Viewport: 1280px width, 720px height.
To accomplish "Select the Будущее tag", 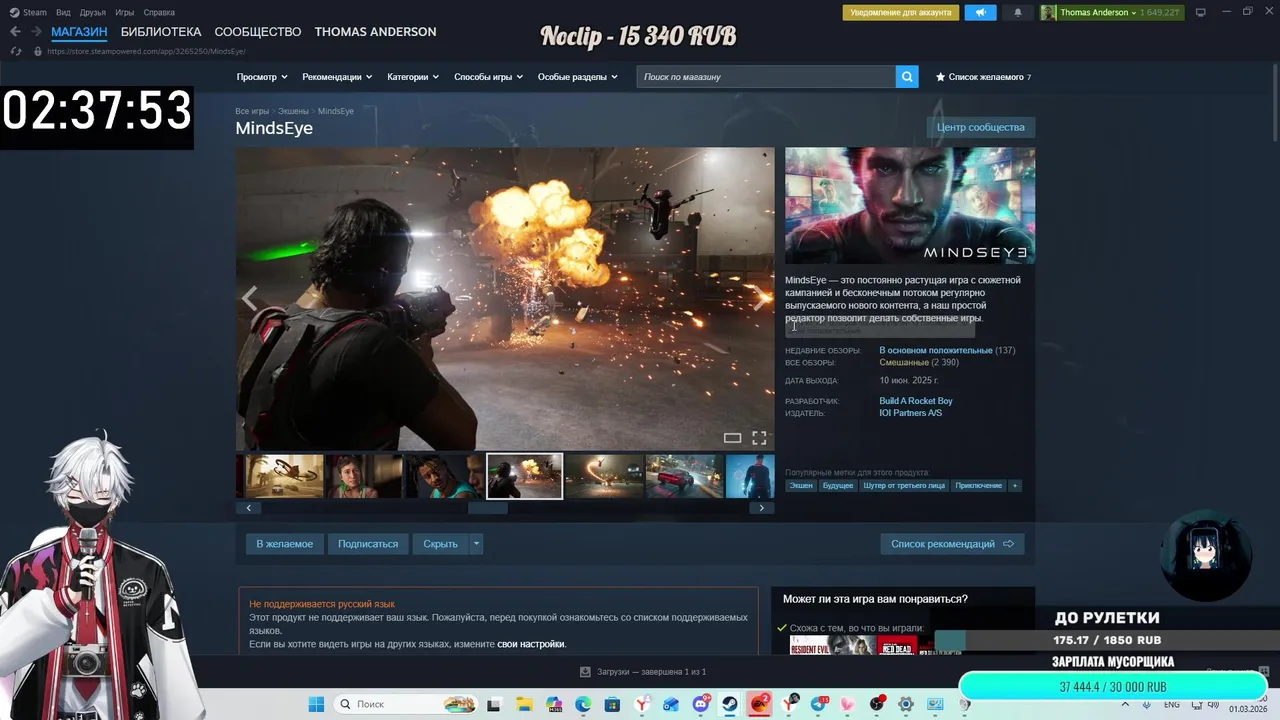I will [x=838, y=486].
